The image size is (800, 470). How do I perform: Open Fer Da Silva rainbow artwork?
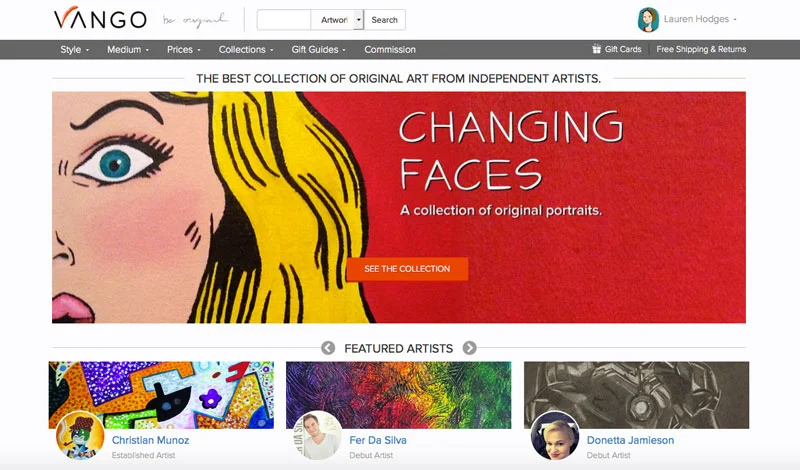click(398, 395)
